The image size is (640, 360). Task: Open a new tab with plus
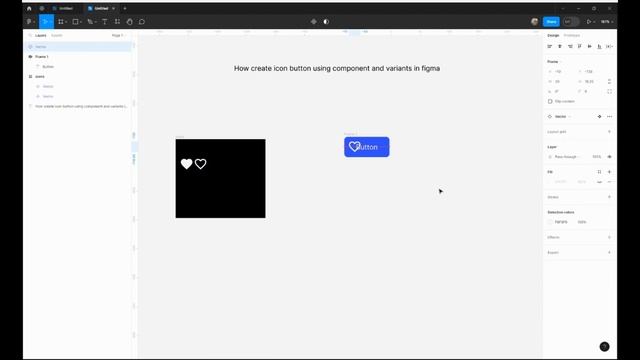tap(125, 8)
